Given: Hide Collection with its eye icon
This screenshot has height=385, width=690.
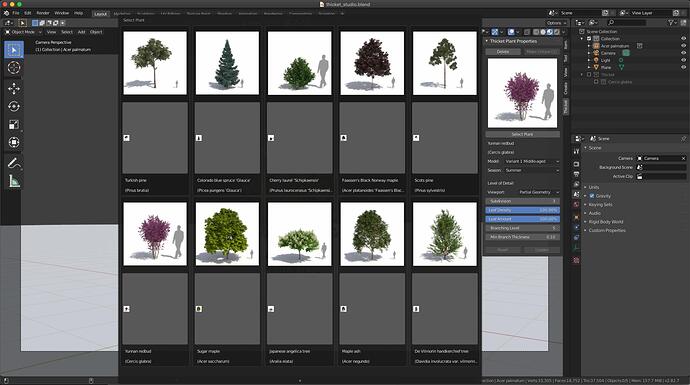Looking at the screenshot, I should click(683, 39).
